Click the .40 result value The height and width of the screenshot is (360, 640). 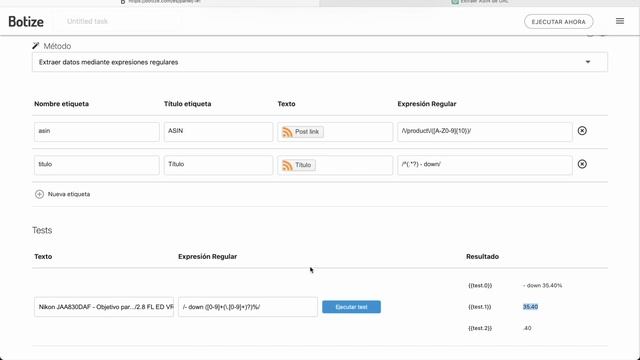(527, 328)
